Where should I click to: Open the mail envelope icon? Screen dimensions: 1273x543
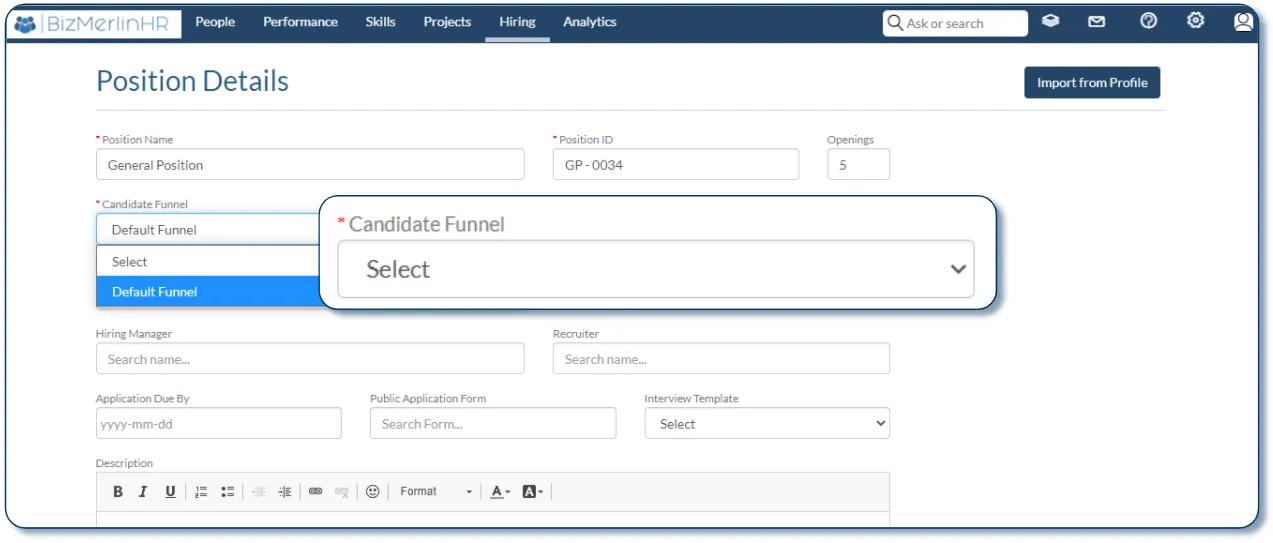[1097, 21]
